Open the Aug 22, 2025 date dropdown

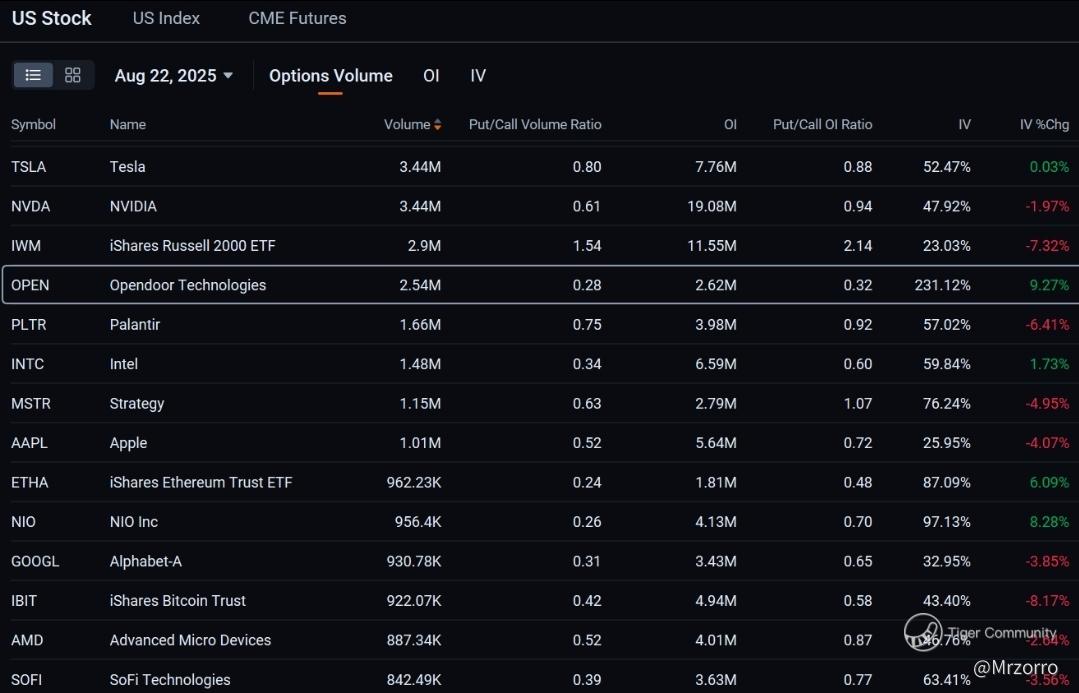pos(173,76)
